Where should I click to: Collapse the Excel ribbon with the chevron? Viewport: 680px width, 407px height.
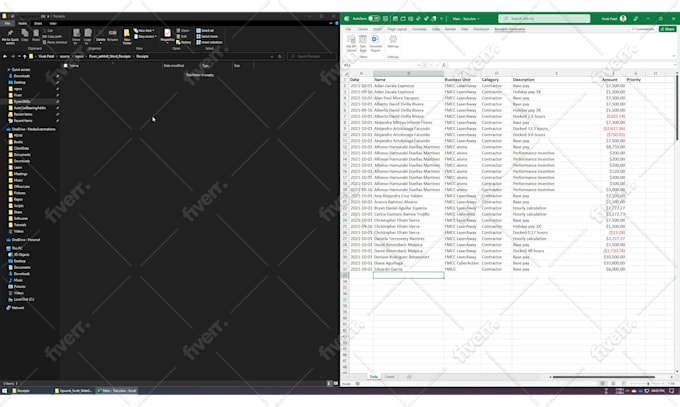click(673, 56)
